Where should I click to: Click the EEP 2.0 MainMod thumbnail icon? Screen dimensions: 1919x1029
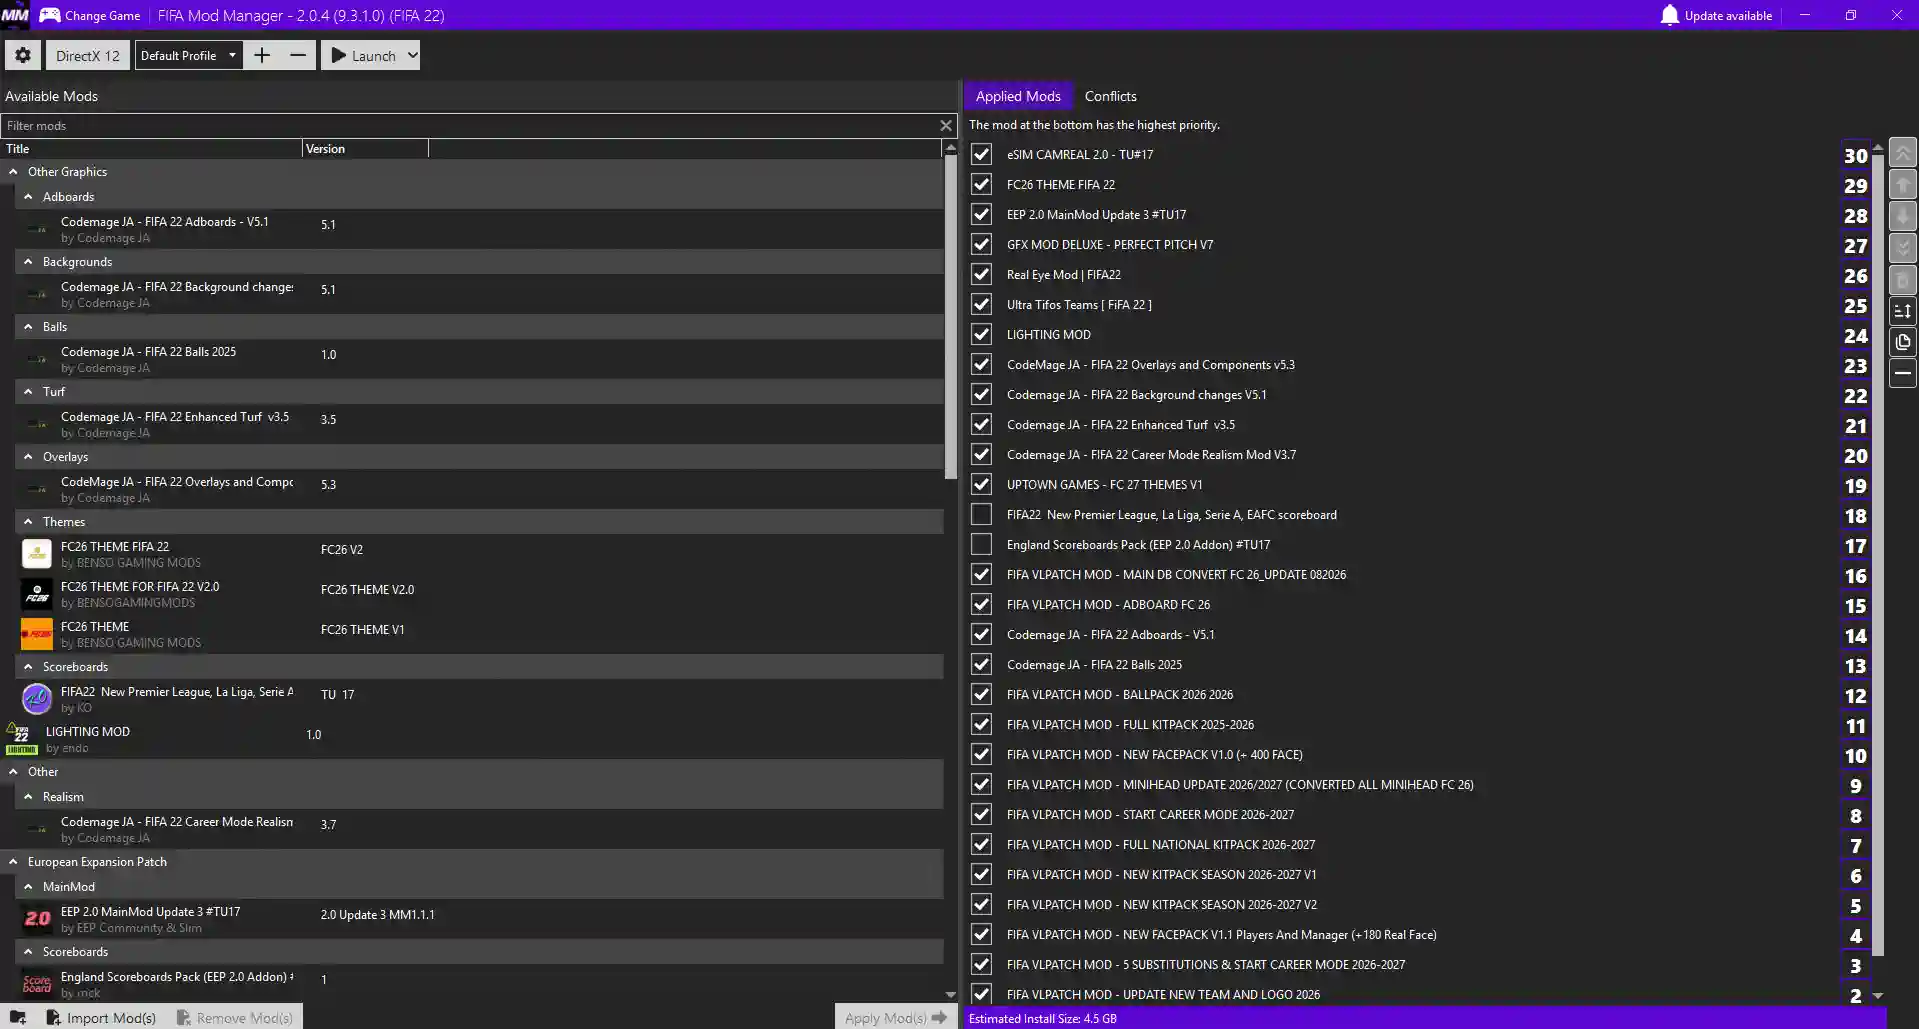coord(37,919)
